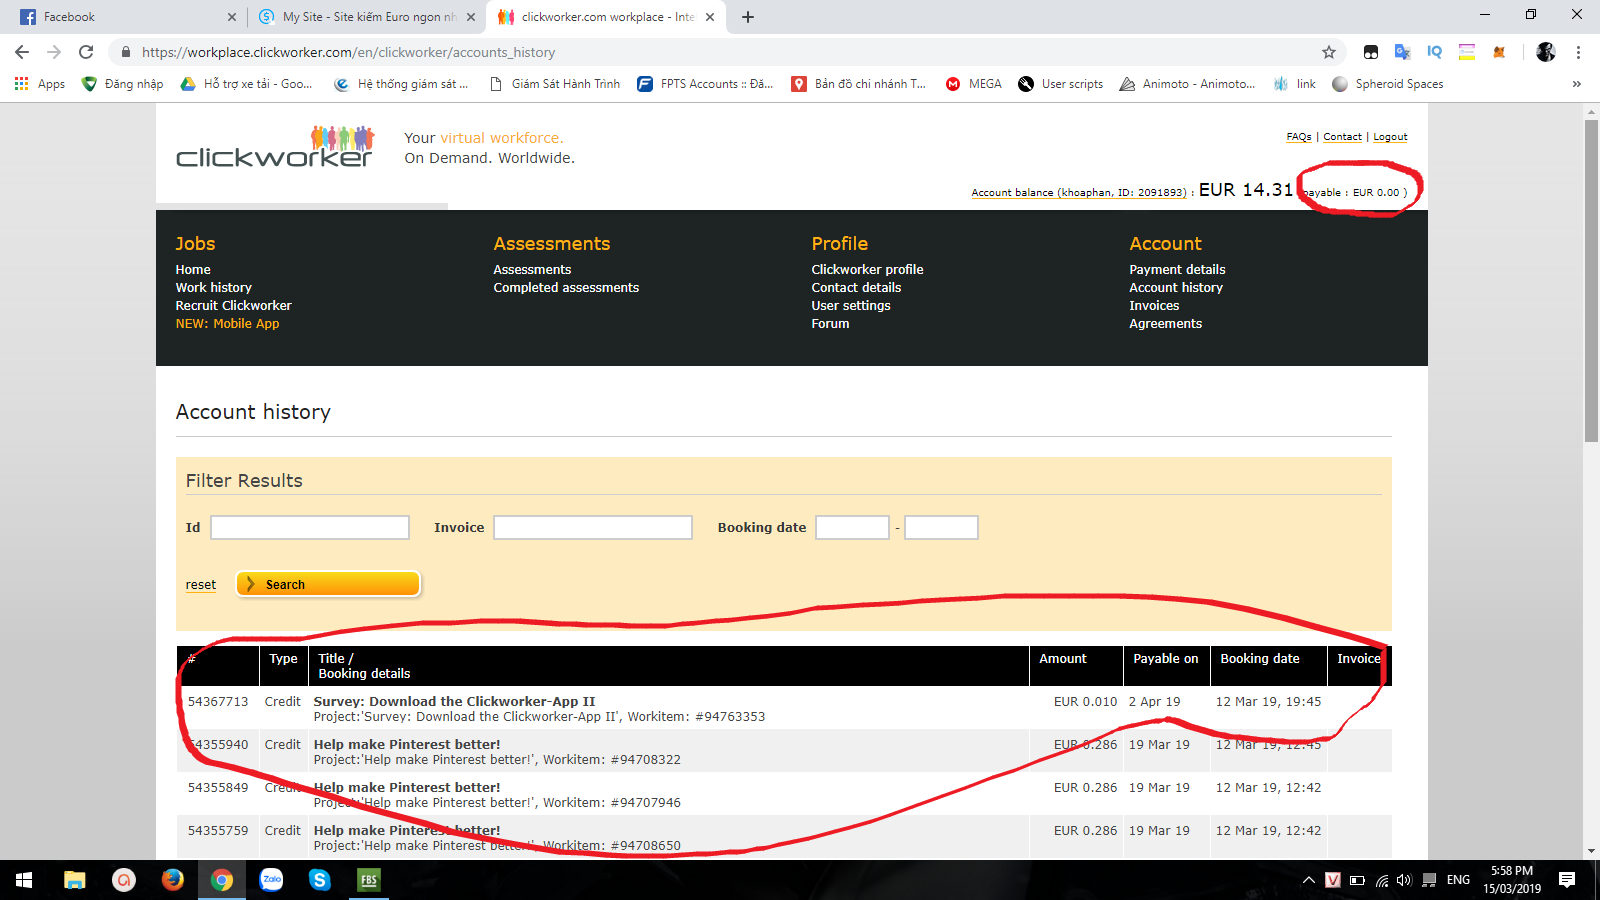The image size is (1600, 900).
Task: Open Agreements under Account
Action: pos(1166,324)
